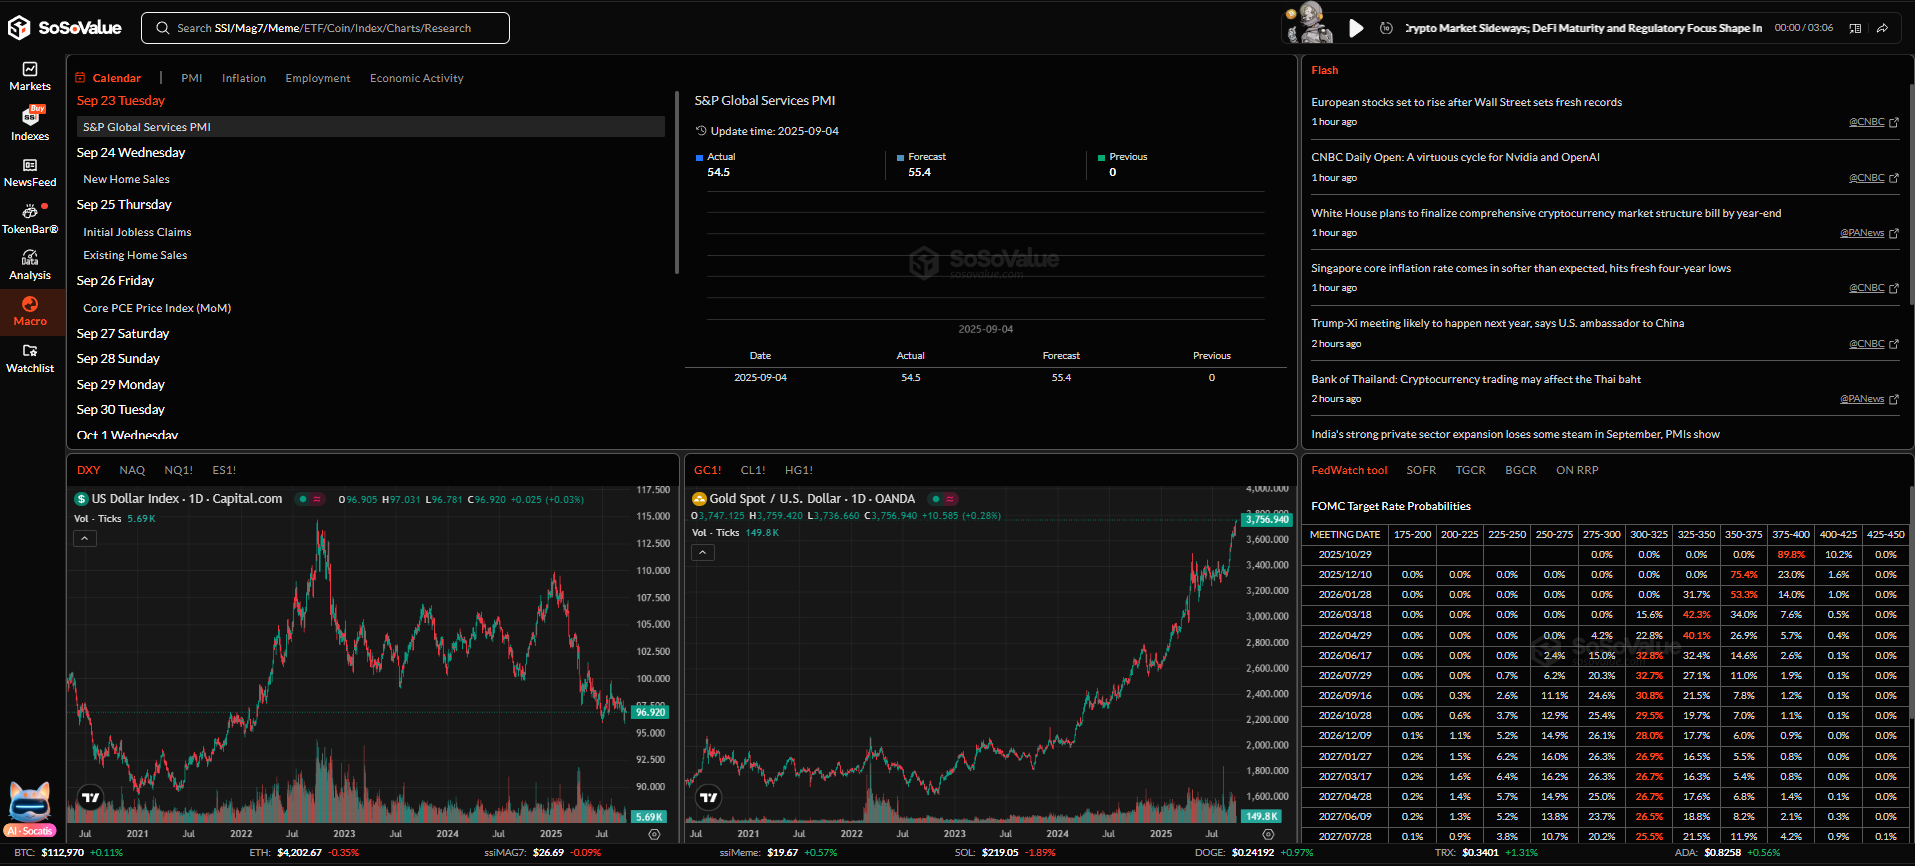This screenshot has width=1915, height=866.
Task: Open DXY chart settings hexagon icon
Action: 654,834
